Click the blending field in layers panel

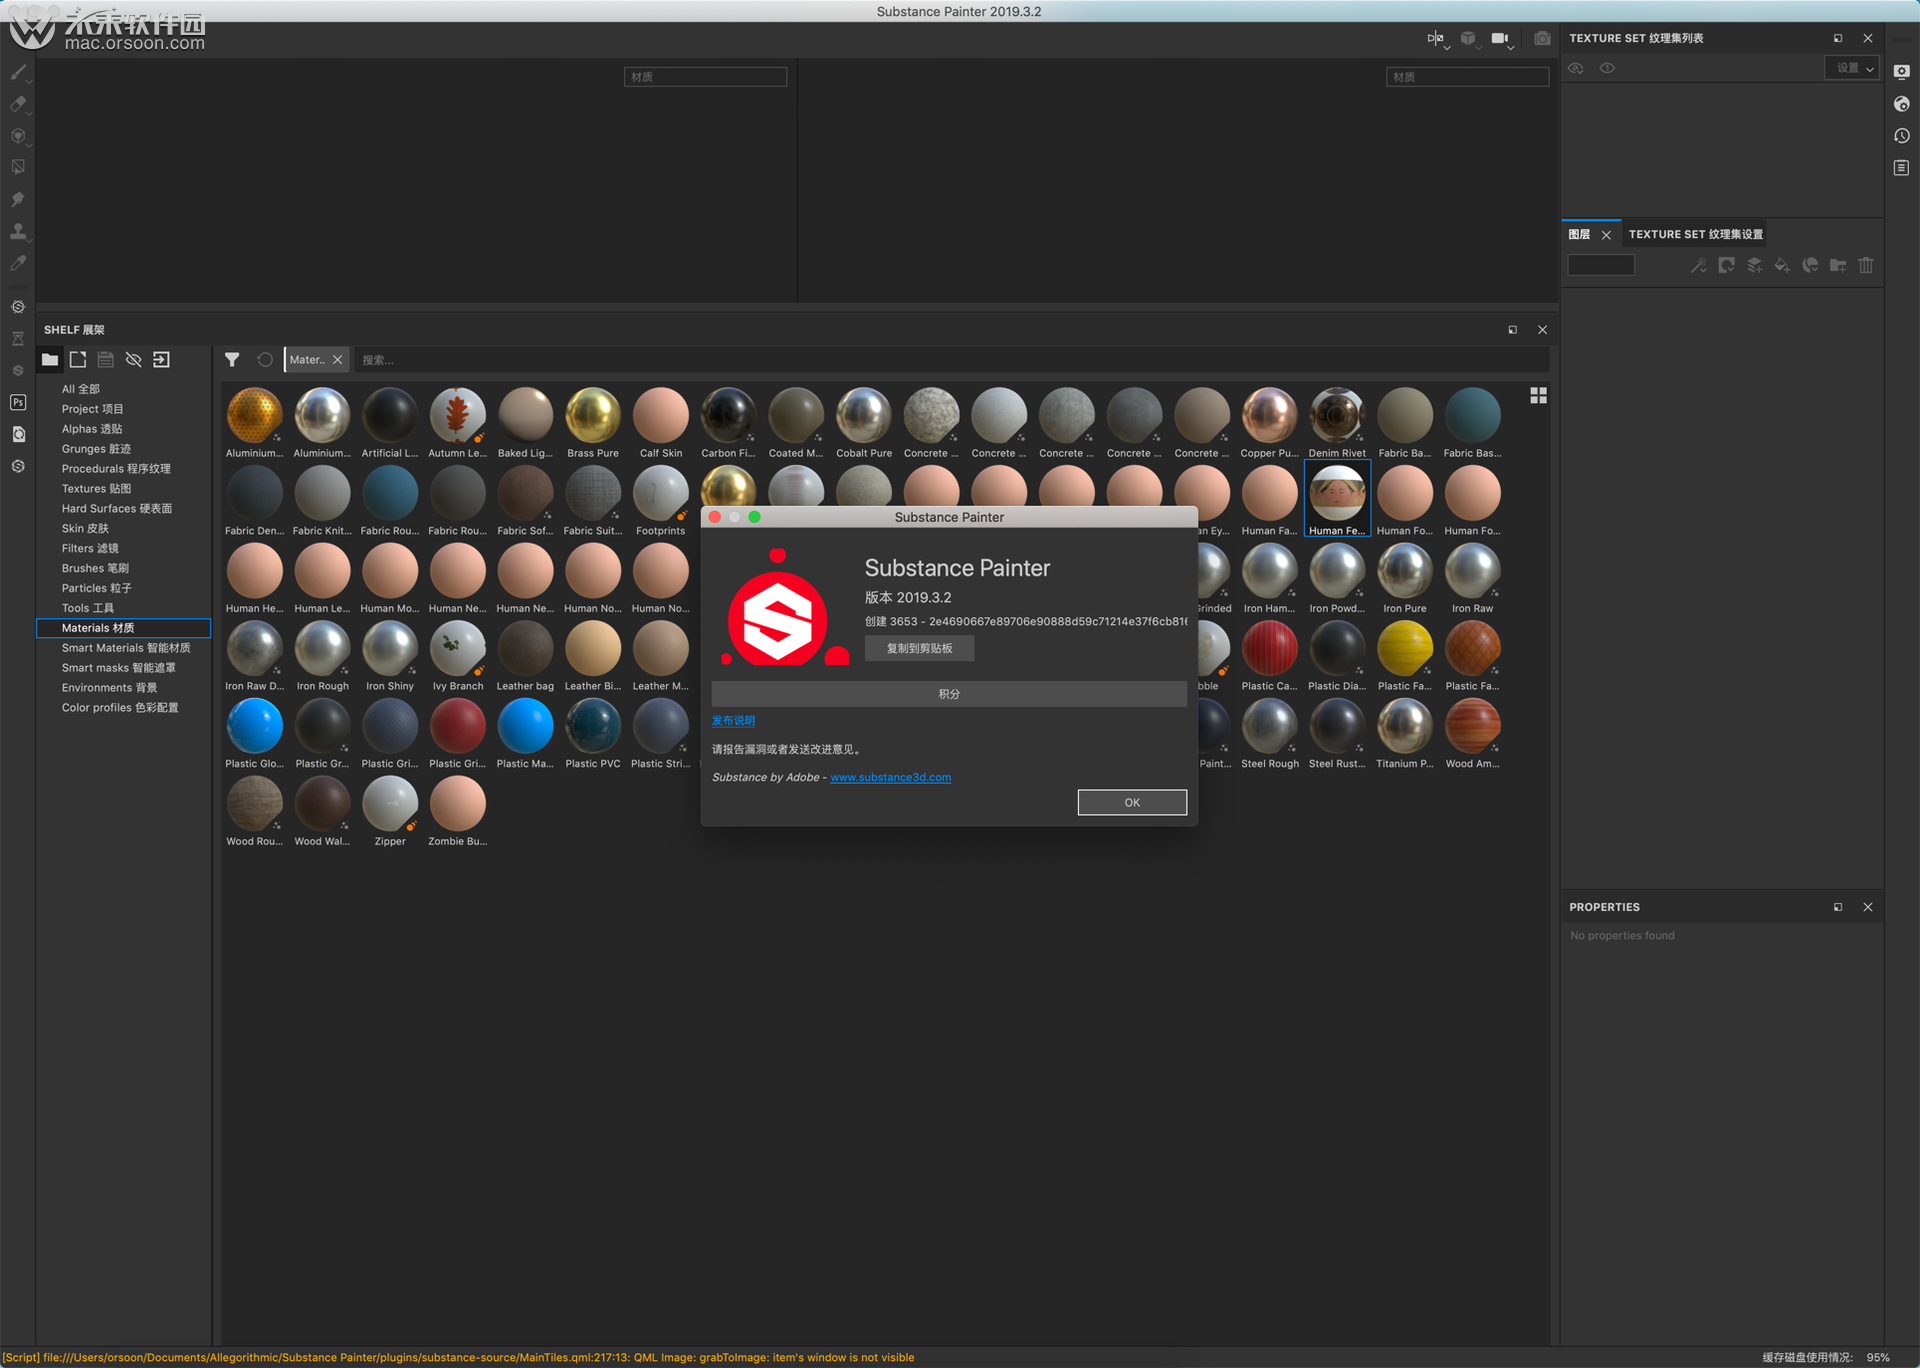pyautogui.click(x=1601, y=265)
